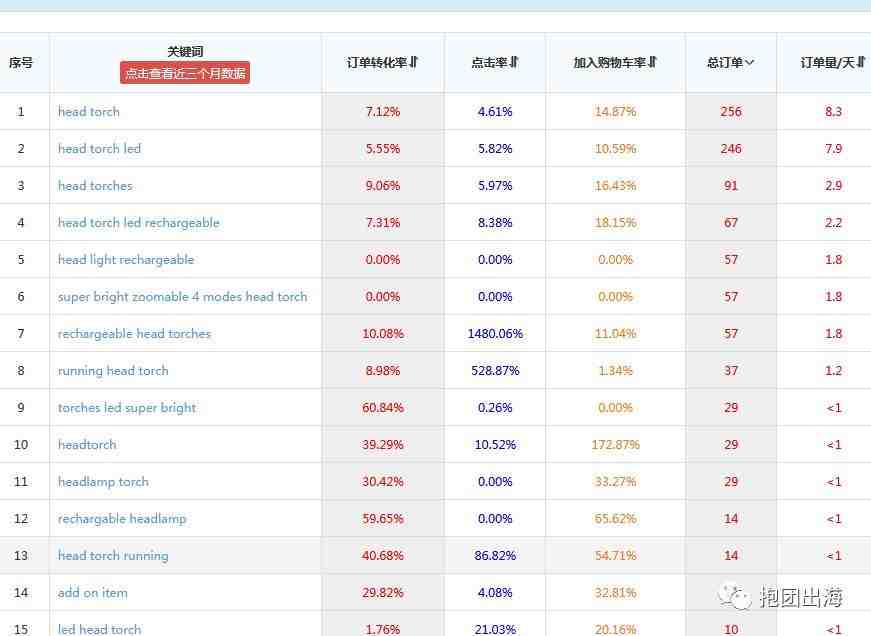The width and height of the screenshot is (871, 636).
Task: Open the 总订单 sort chevron
Action: (749, 62)
